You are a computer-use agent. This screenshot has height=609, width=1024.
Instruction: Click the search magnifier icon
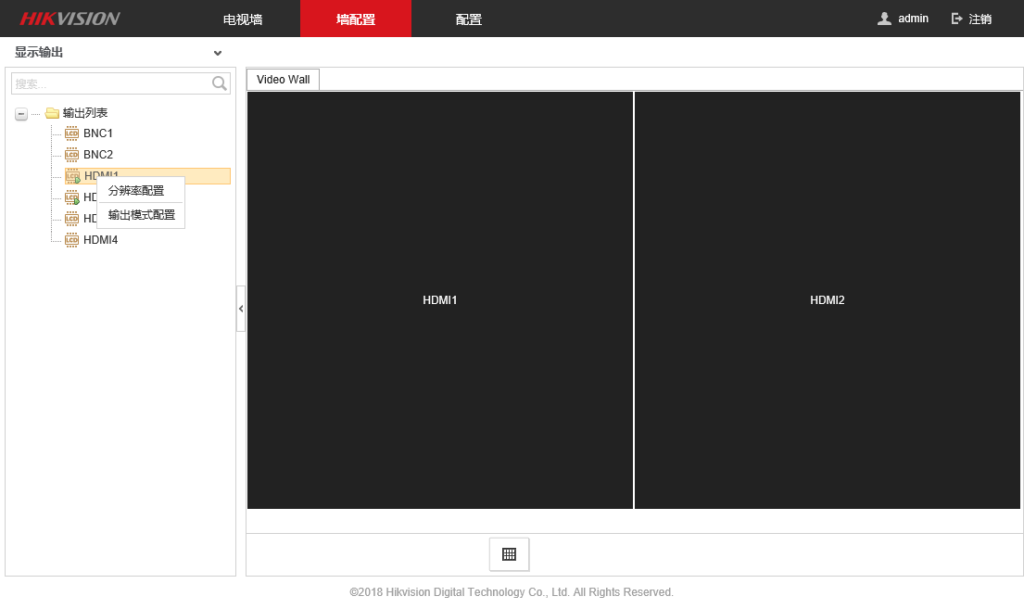click(220, 84)
